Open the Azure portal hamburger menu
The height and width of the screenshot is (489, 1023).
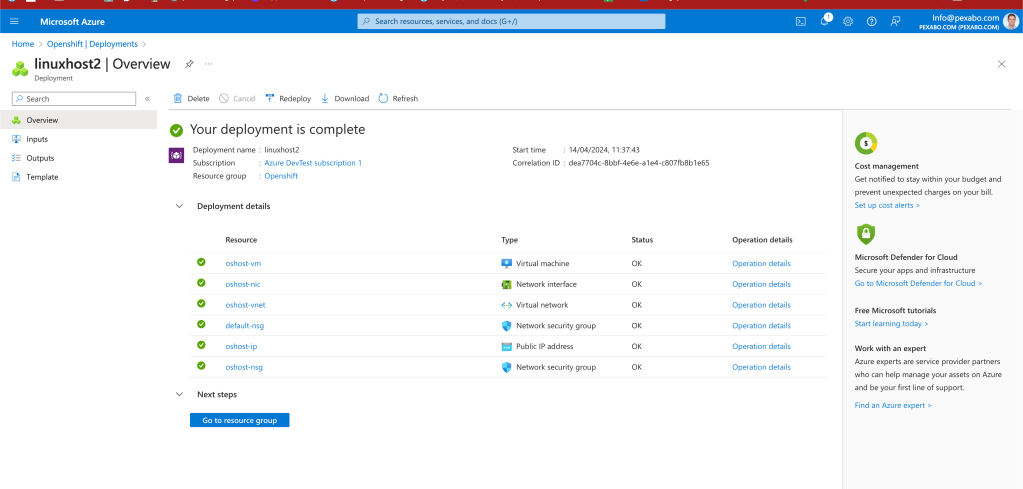(x=14, y=22)
